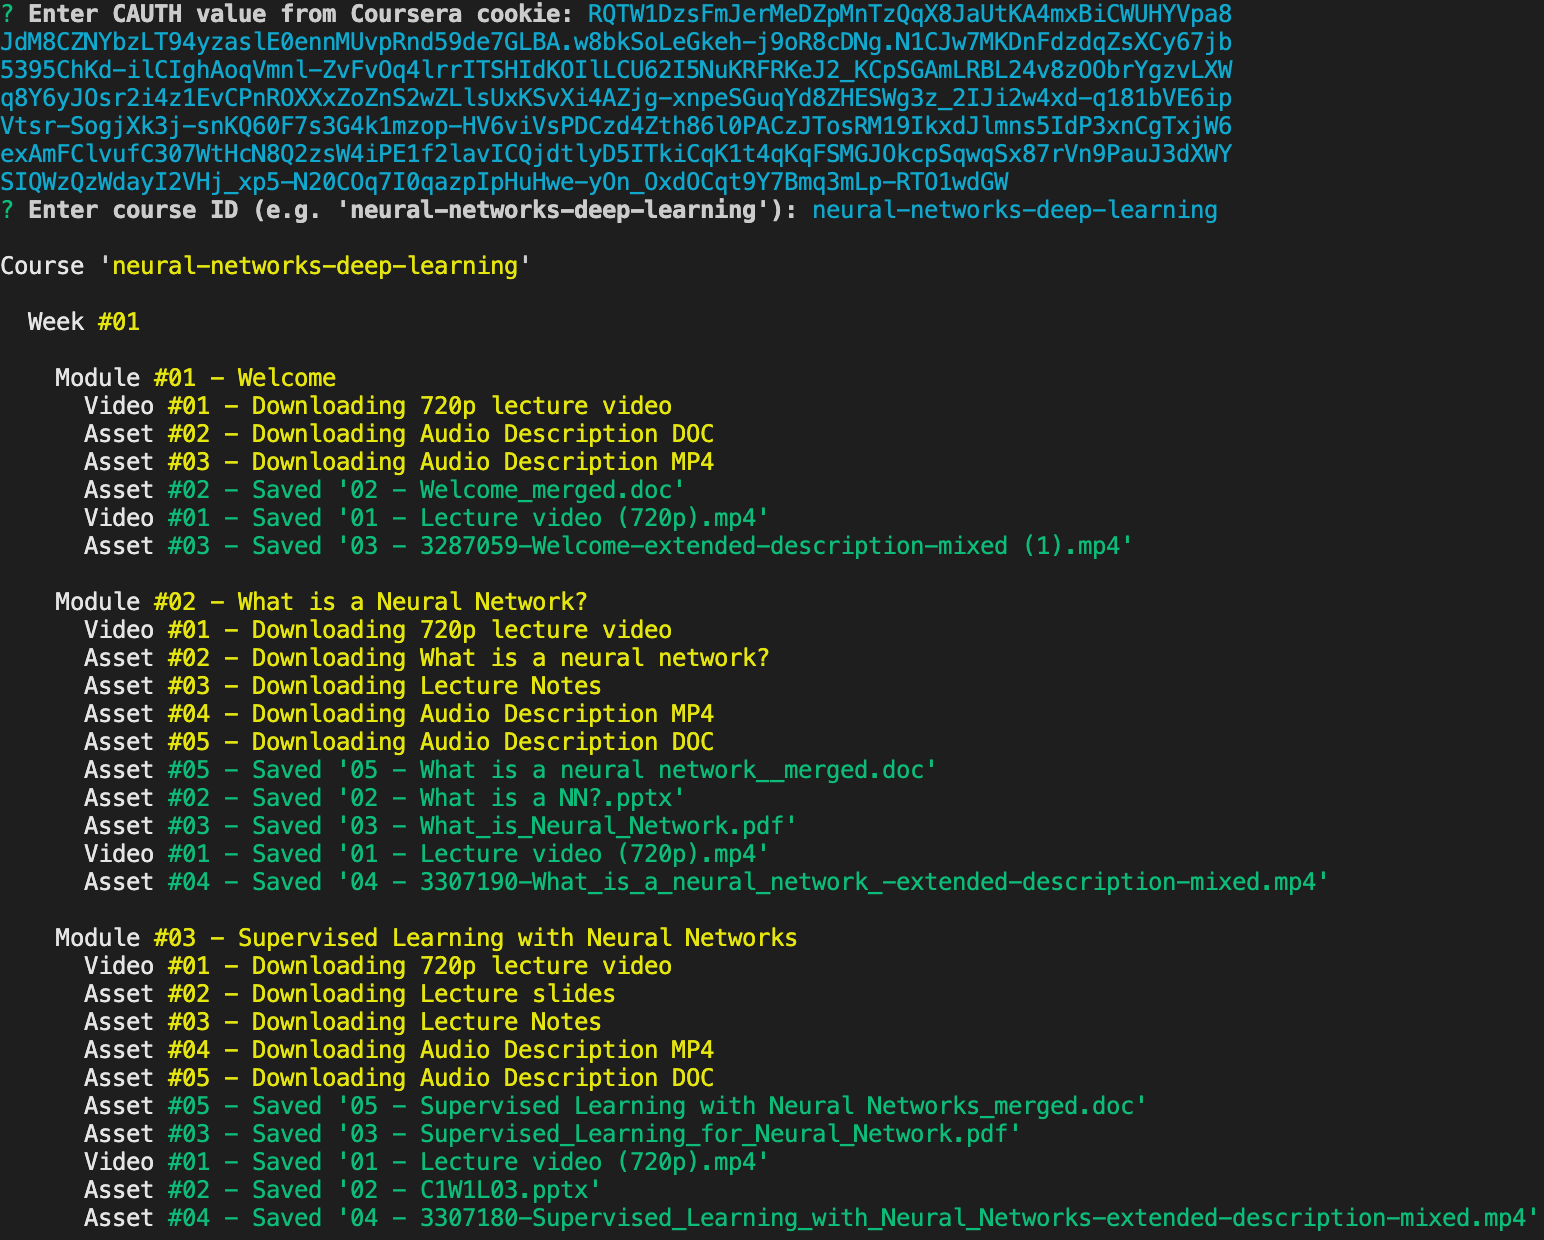Viewport: 1544px width, 1240px height.
Task: Click the 'Enter CAUTH value from Coursera cookie' prompt
Action: (x=301, y=14)
